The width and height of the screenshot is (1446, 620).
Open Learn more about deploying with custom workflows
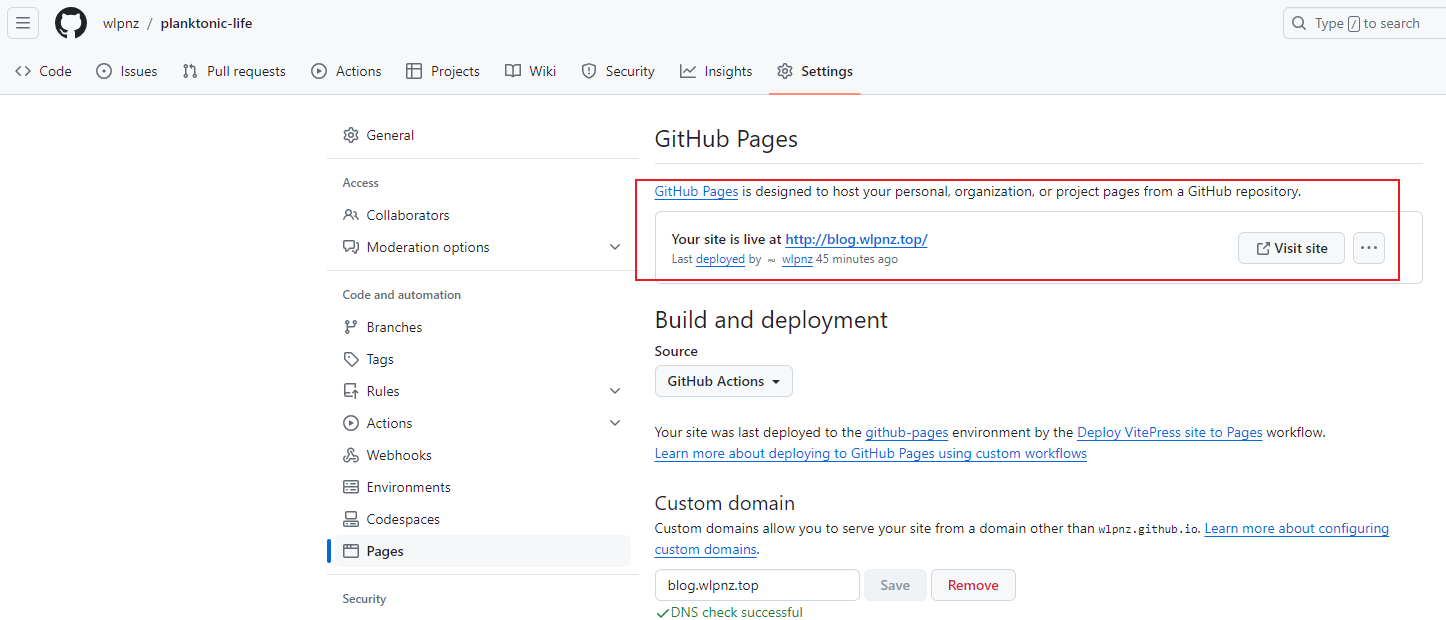click(871, 453)
